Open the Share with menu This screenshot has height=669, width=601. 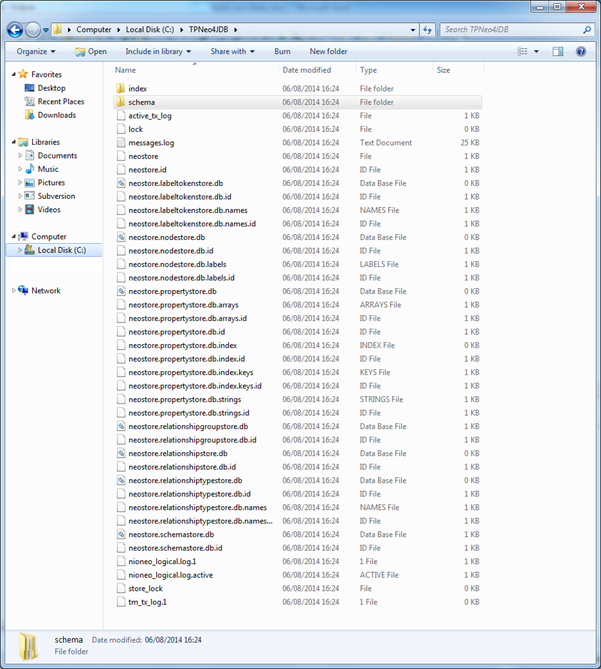pos(232,52)
